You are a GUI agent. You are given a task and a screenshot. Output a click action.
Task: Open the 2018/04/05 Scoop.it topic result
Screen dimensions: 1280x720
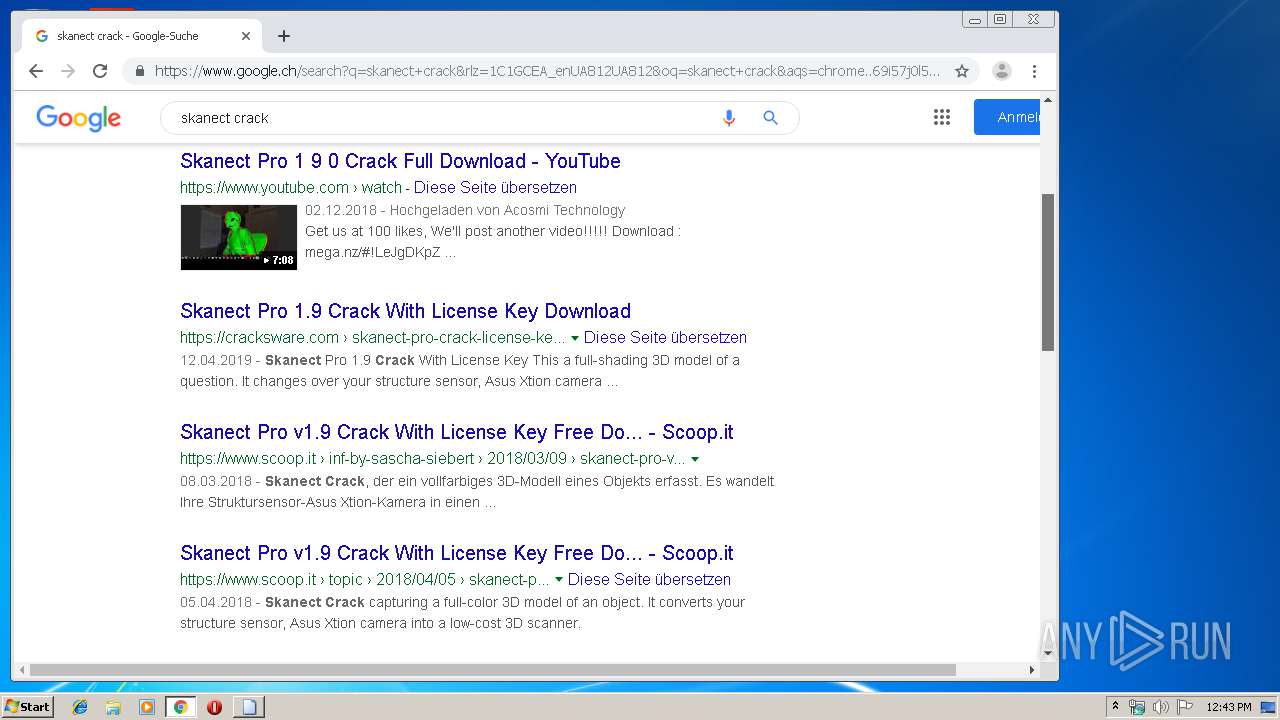pyautogui.click(x=456, y=553)
